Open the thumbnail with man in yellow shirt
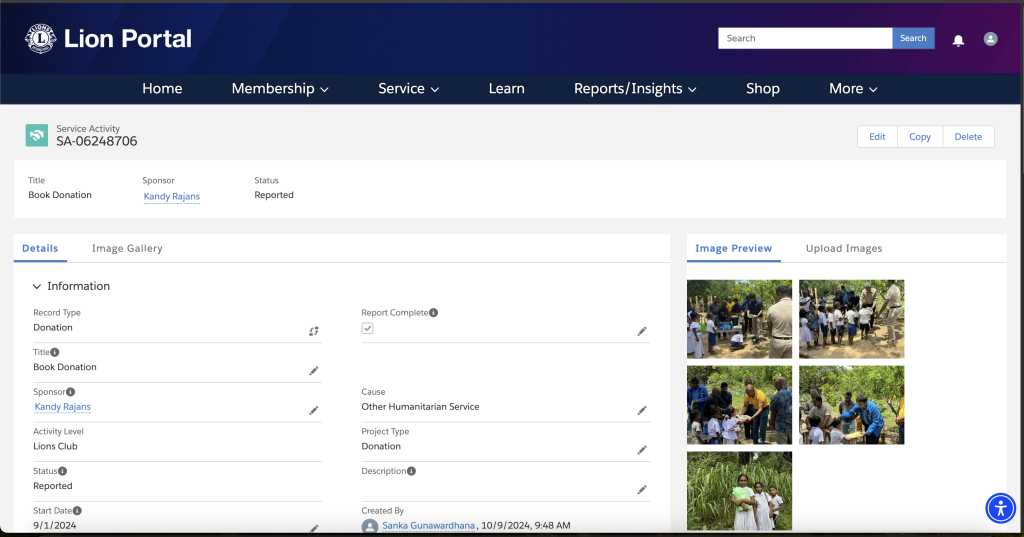Image resolution: width=1024 pixels, height=537 pixels. [739, 405]
